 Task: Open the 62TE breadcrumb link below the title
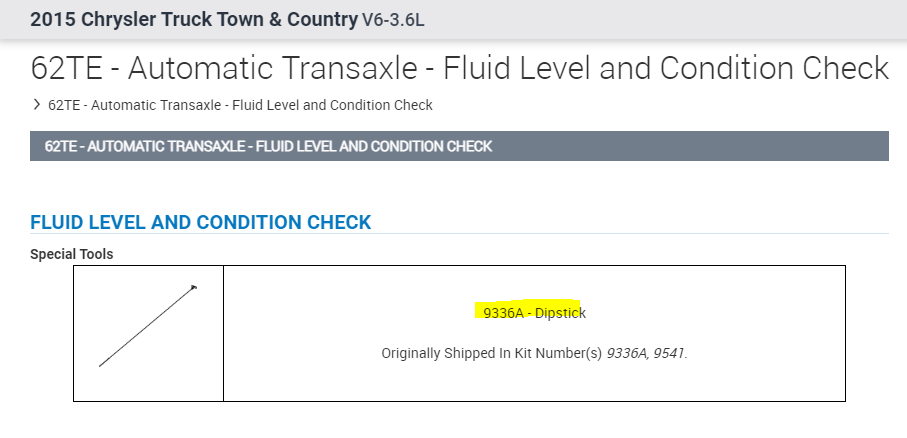click(240, 105)
